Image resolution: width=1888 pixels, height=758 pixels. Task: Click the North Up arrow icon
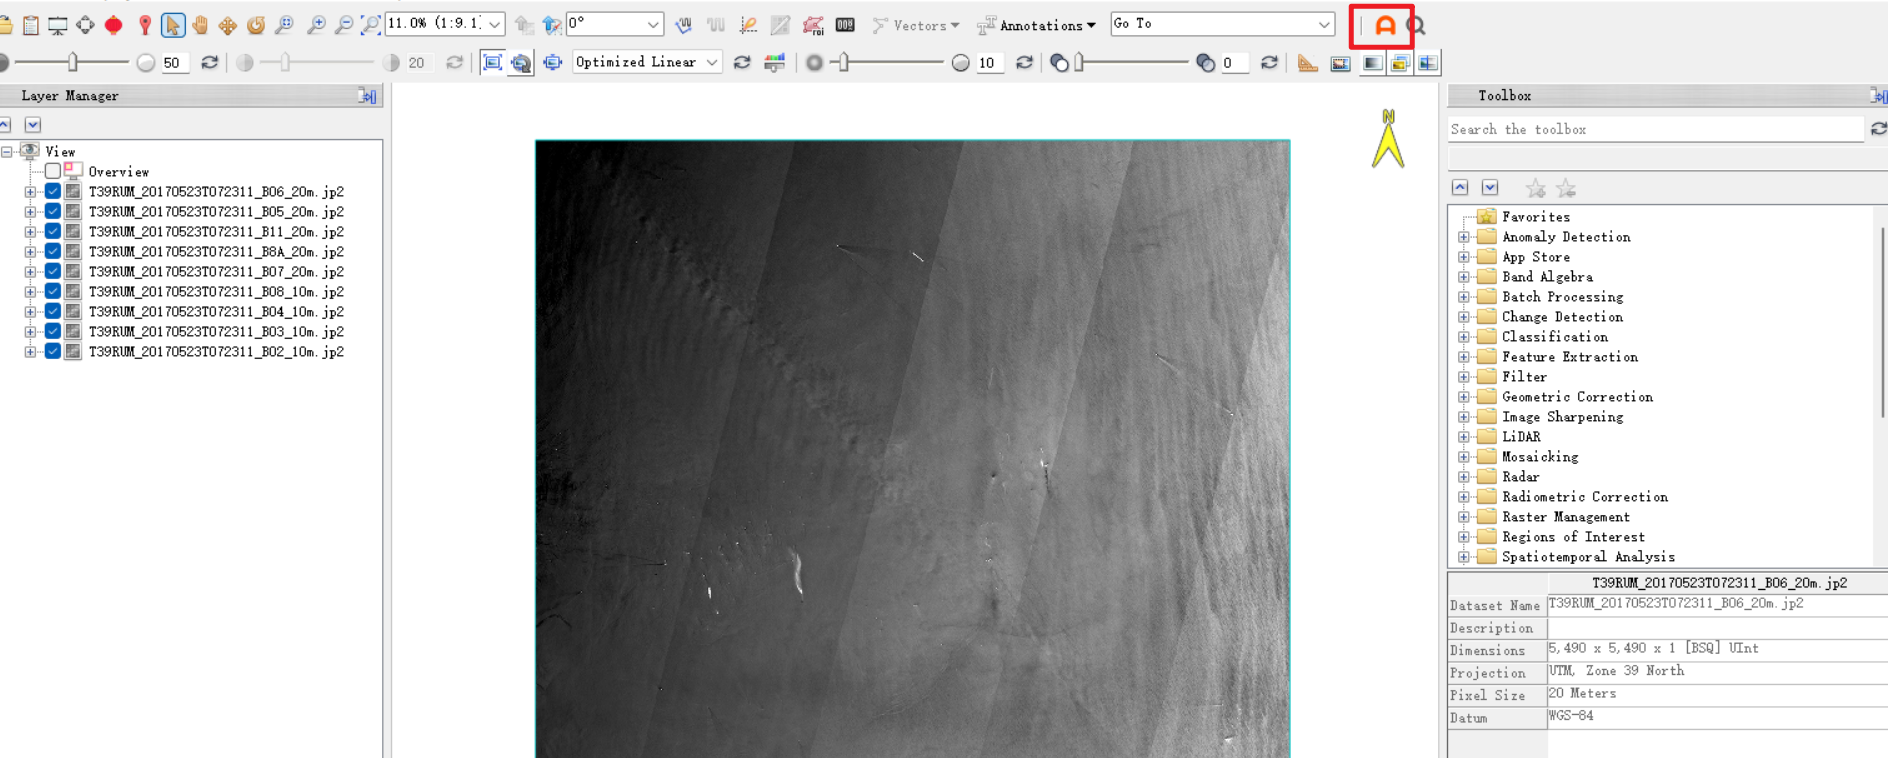click(x=552, y=25)
